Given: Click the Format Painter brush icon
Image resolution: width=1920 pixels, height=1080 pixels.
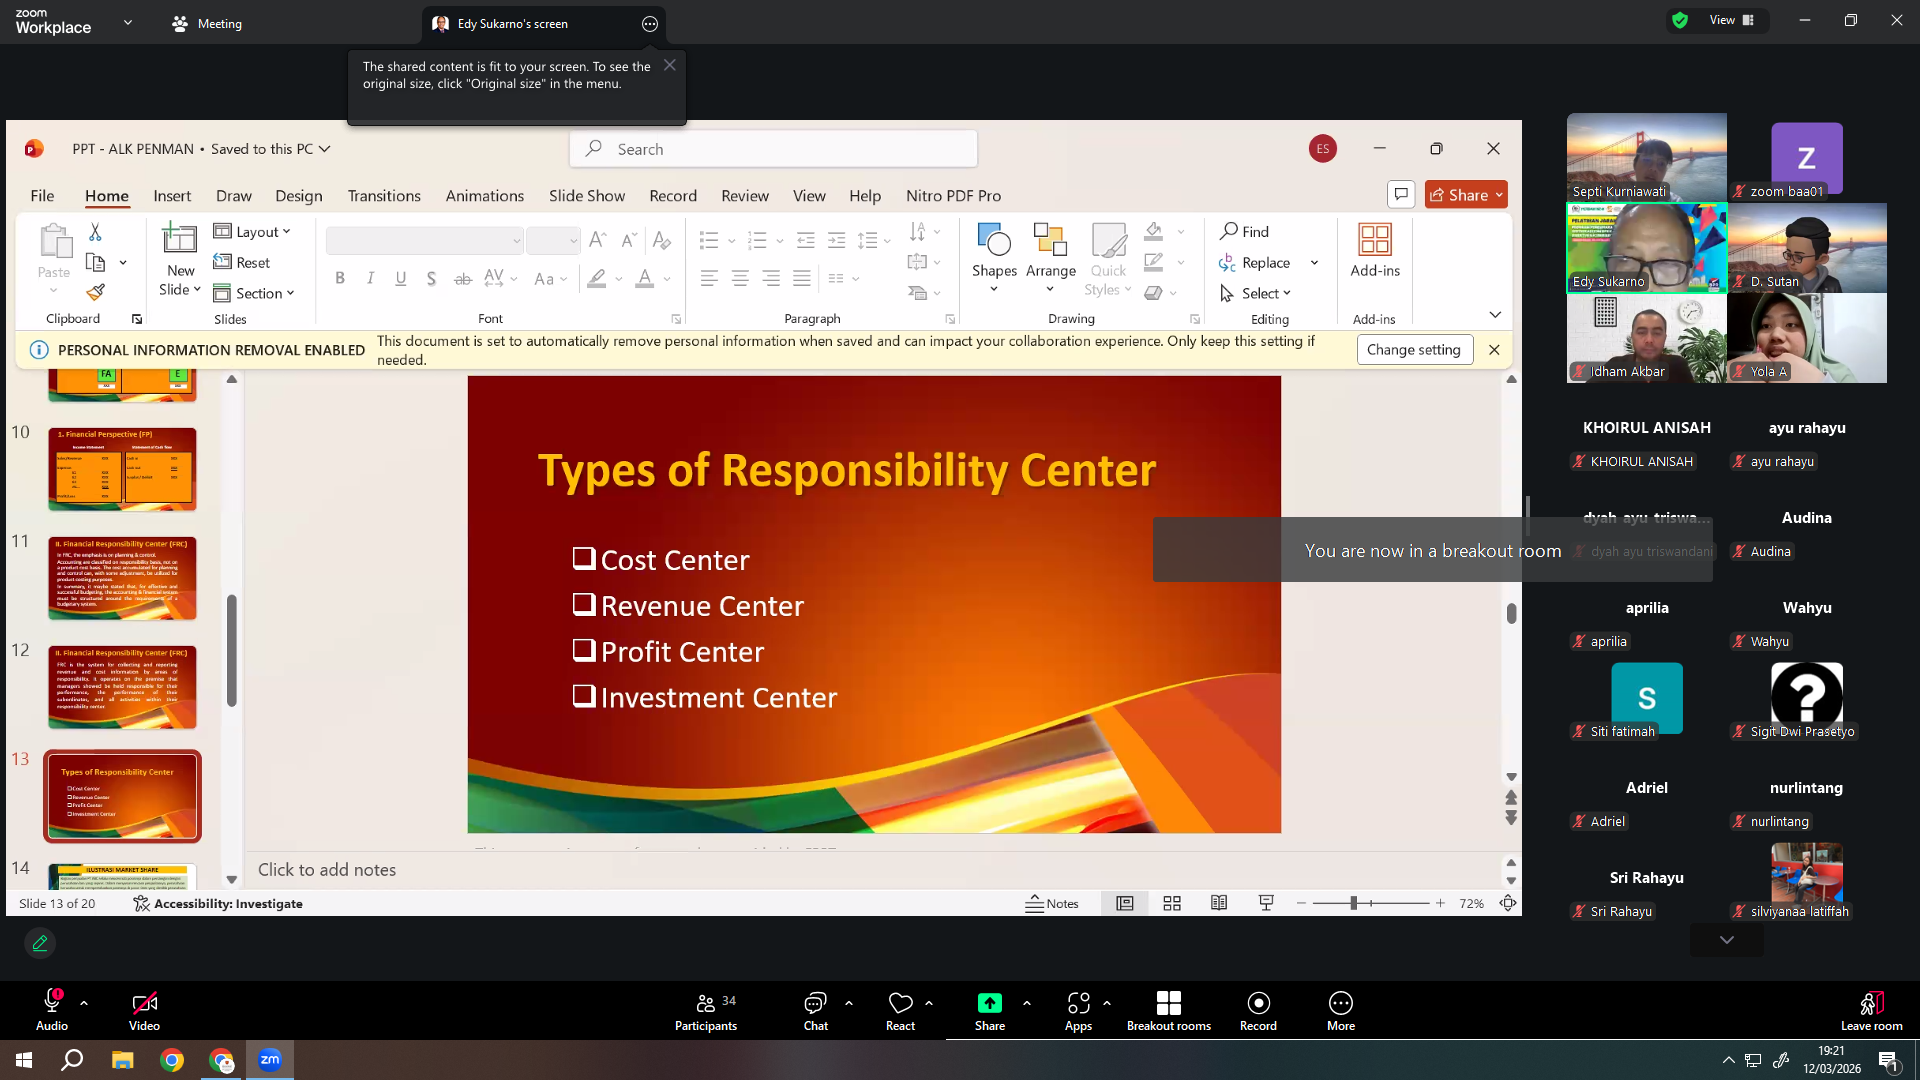Looking at the screenshot, I should [x=95, y=292].
